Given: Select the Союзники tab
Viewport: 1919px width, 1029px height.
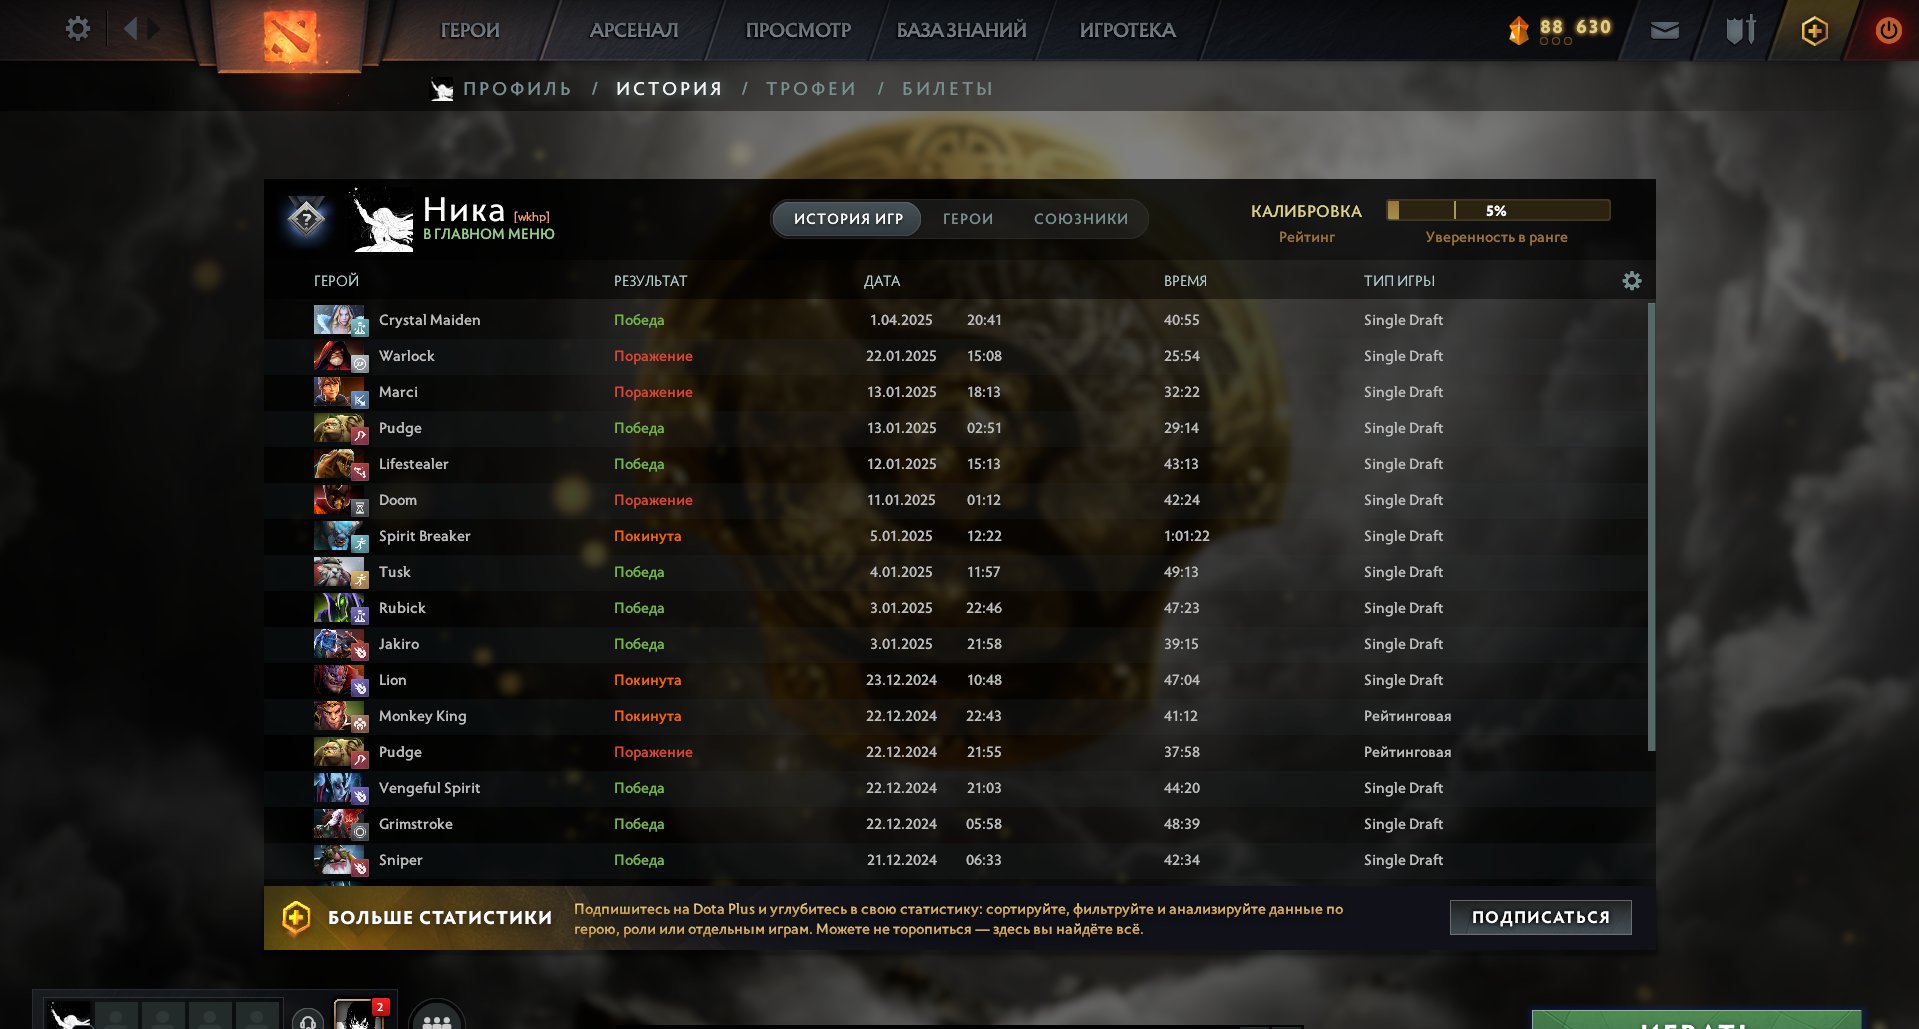Looking at the screenshot, I should tap(1080, 219).
